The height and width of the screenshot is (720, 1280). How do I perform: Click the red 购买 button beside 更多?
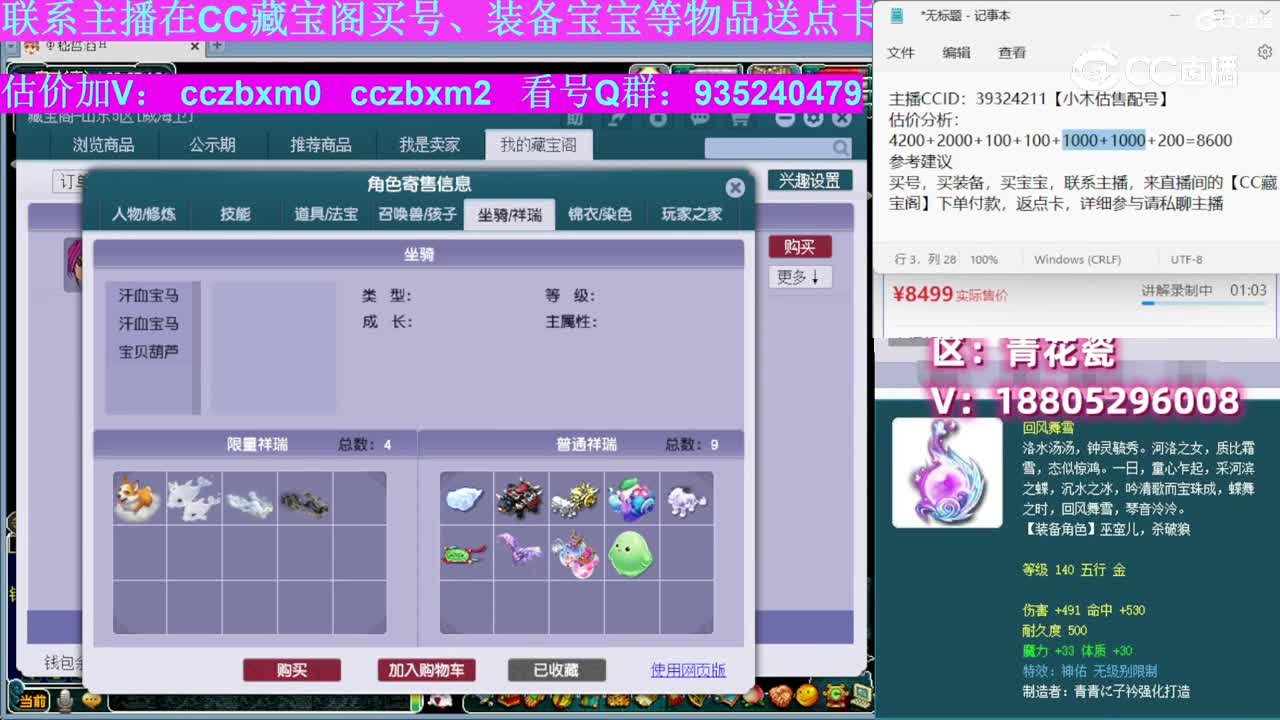click(x=800, y=246)
